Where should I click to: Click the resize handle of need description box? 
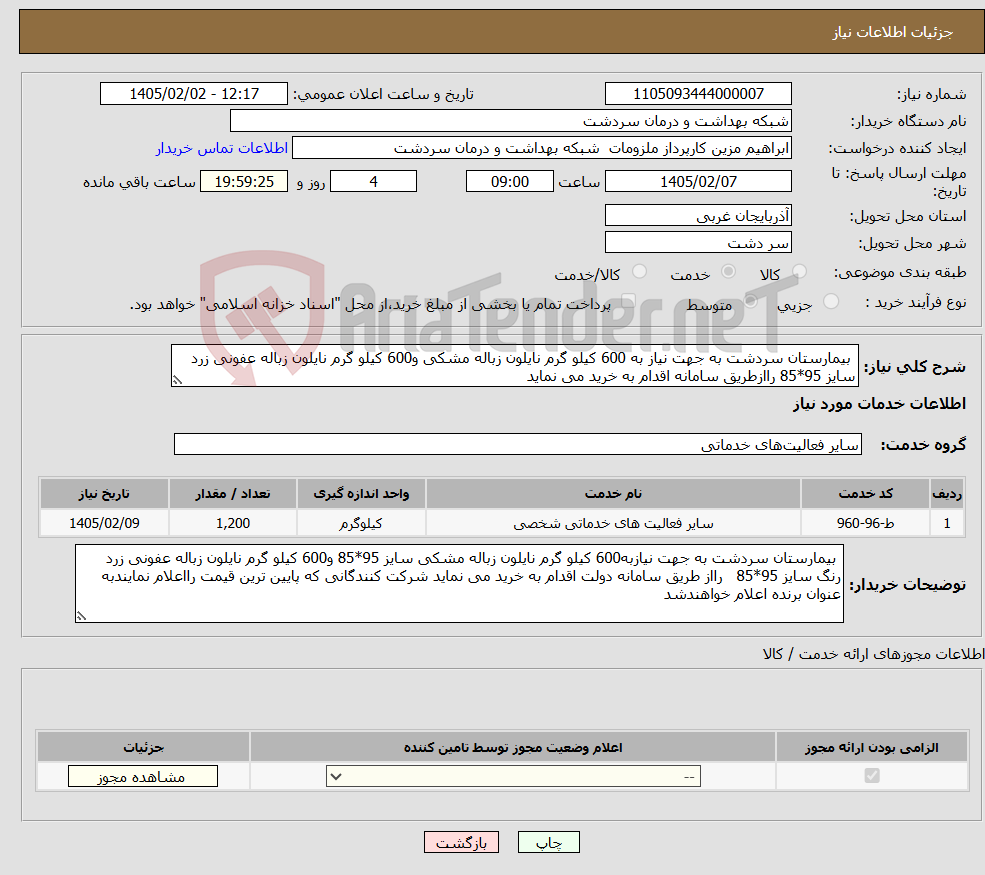coord(177,380)
